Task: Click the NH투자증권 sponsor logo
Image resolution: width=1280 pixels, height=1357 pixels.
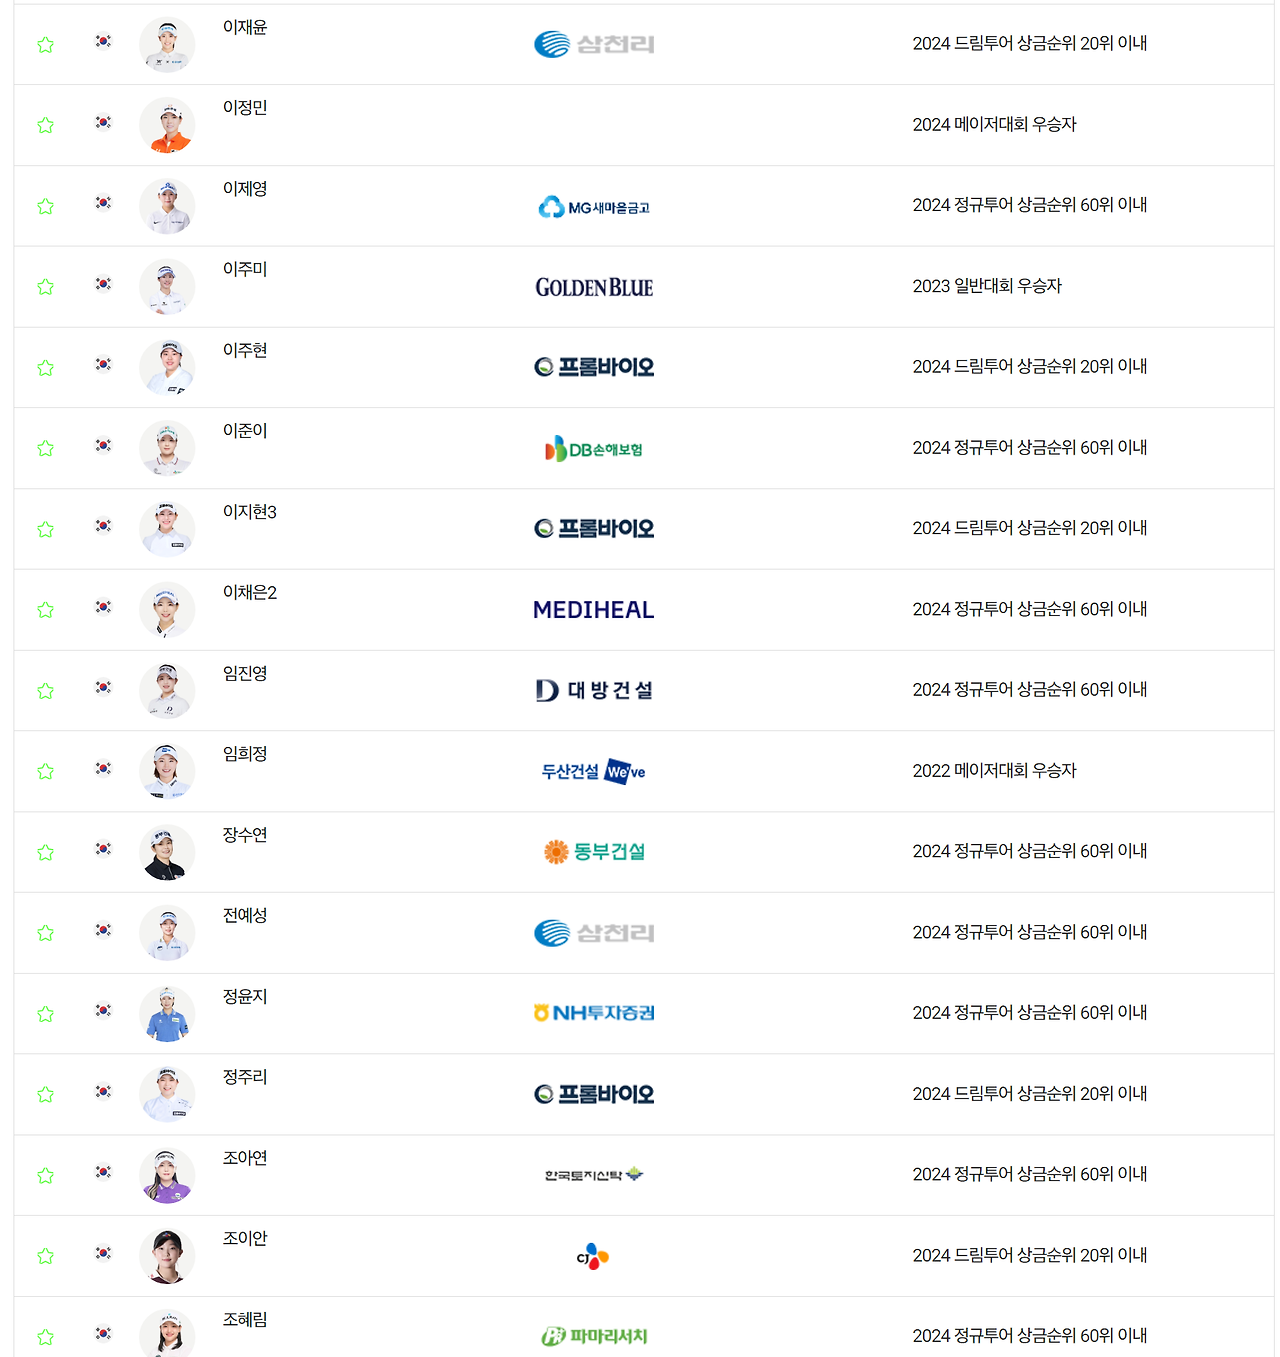Action: [594, 1013]
